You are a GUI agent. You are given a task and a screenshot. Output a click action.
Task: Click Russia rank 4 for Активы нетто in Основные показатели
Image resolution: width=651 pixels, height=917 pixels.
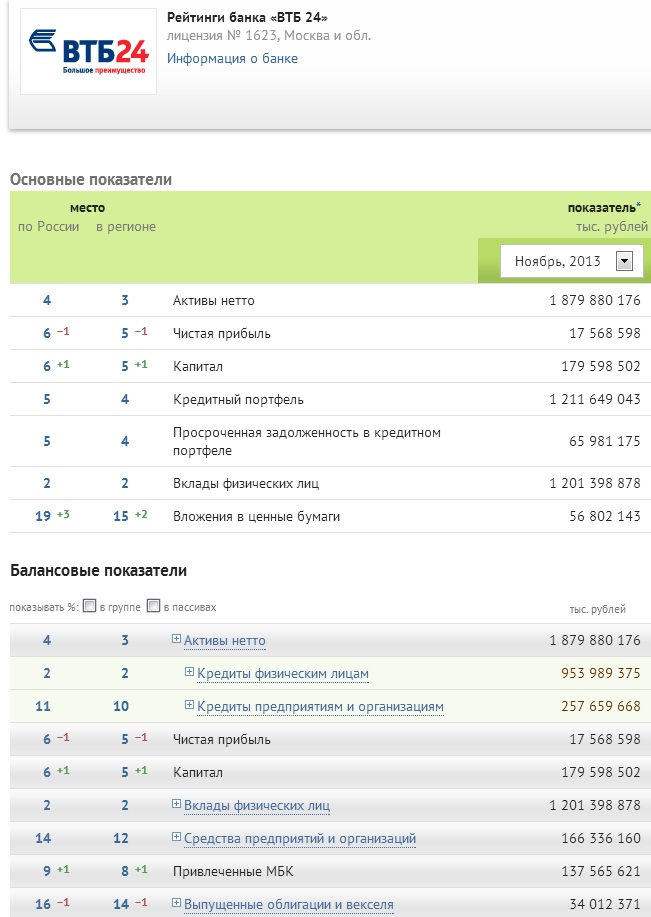coord(47,300)
